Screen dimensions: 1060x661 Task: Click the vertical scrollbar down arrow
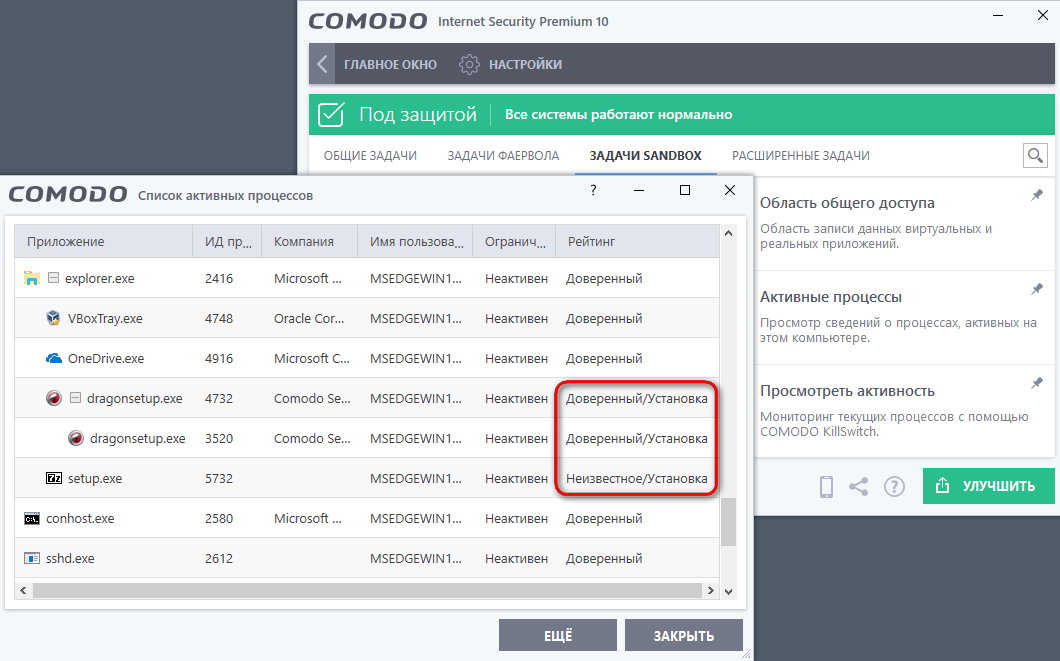728,591
